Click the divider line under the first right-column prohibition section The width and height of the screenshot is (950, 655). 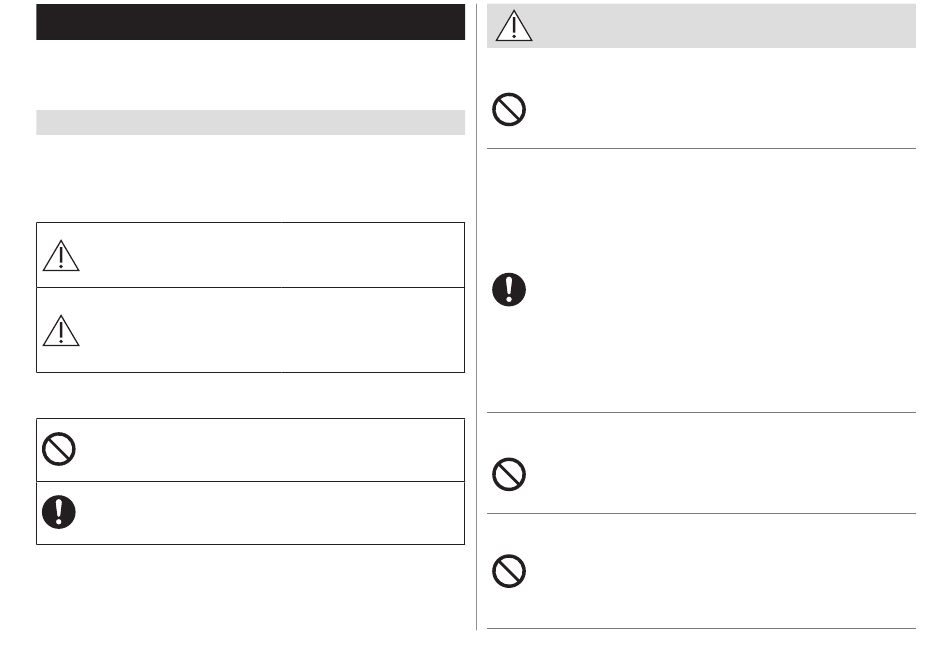701,148
